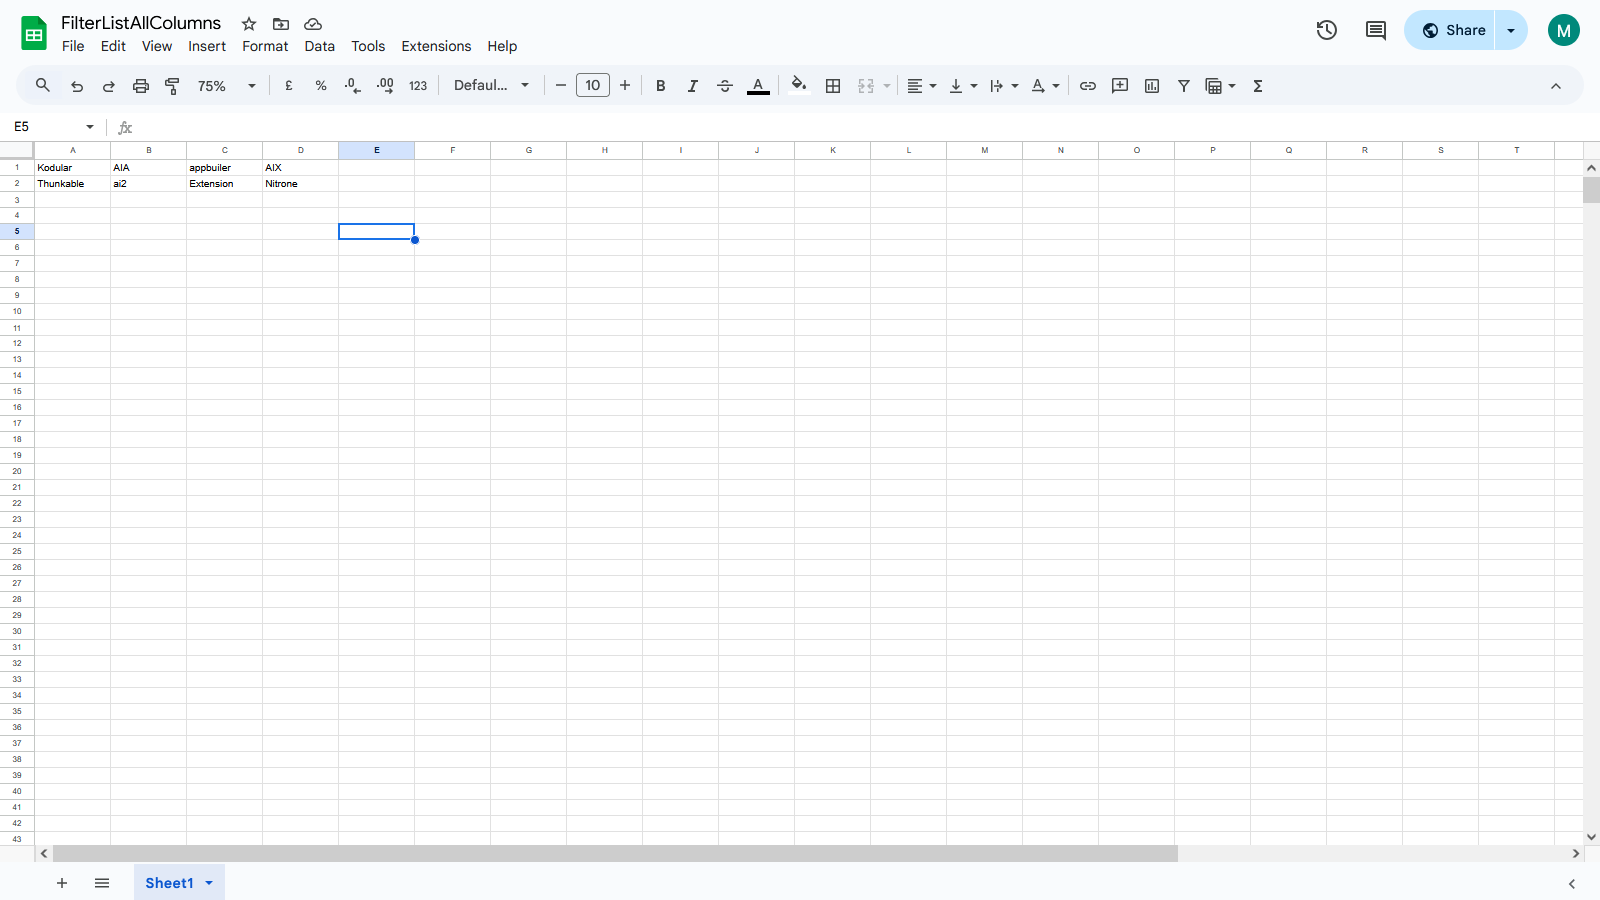The image size is (1600, 900).
Task: Open the Google Sheets home icon
Action: 34,33
